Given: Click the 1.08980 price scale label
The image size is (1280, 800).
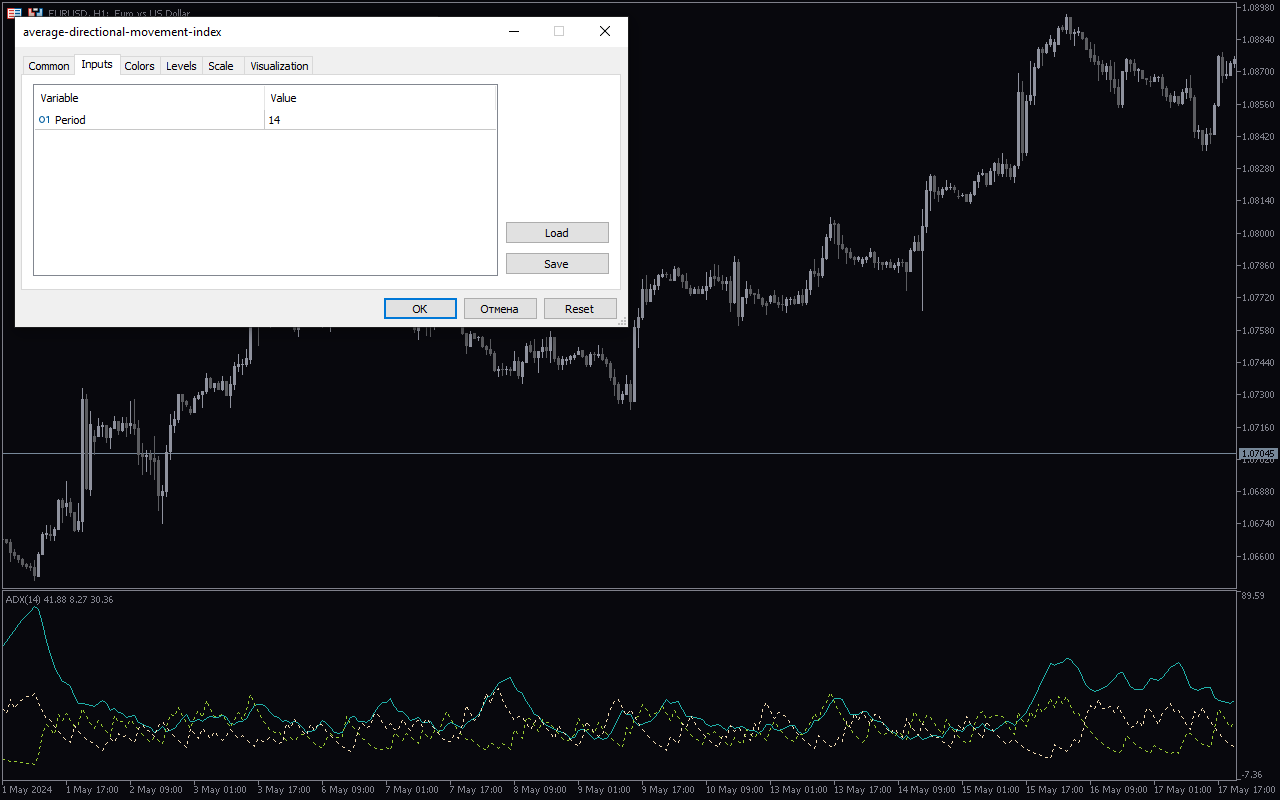Looking at the screenshot, I should click(1257, 7).
